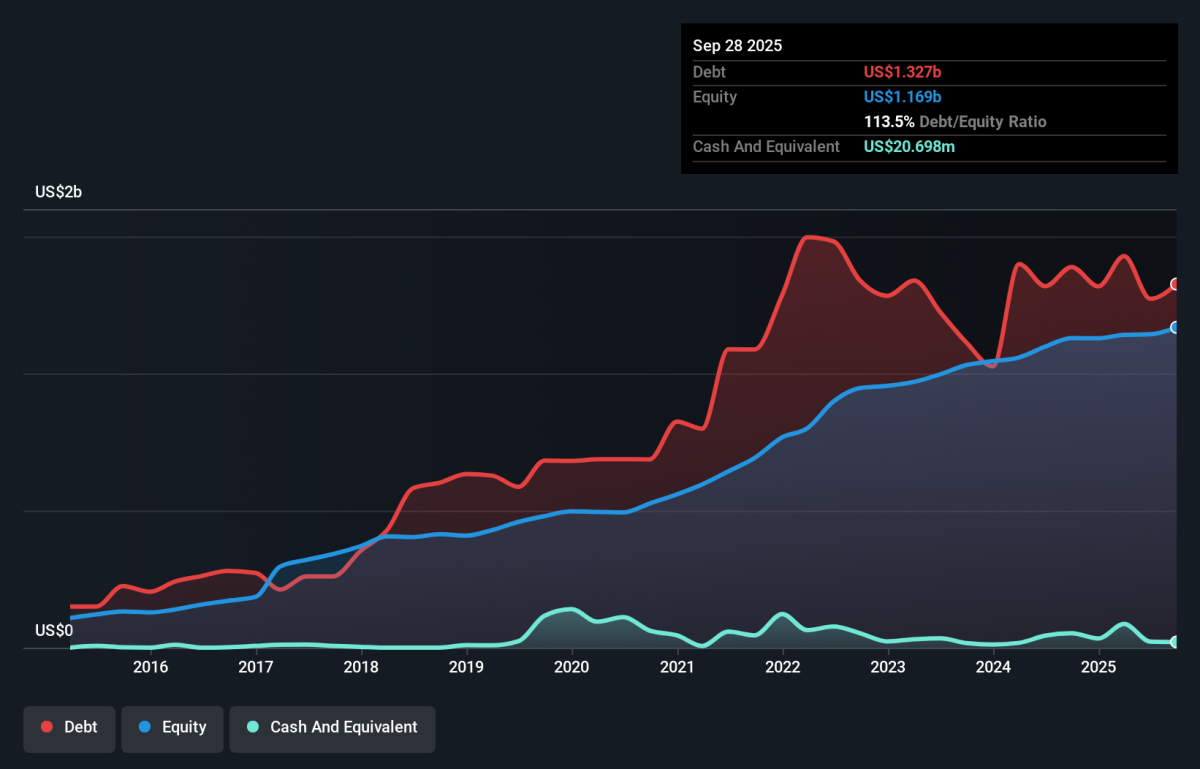
Task: Click the 2020 x-axis label
Action: [x=571, y=667]
